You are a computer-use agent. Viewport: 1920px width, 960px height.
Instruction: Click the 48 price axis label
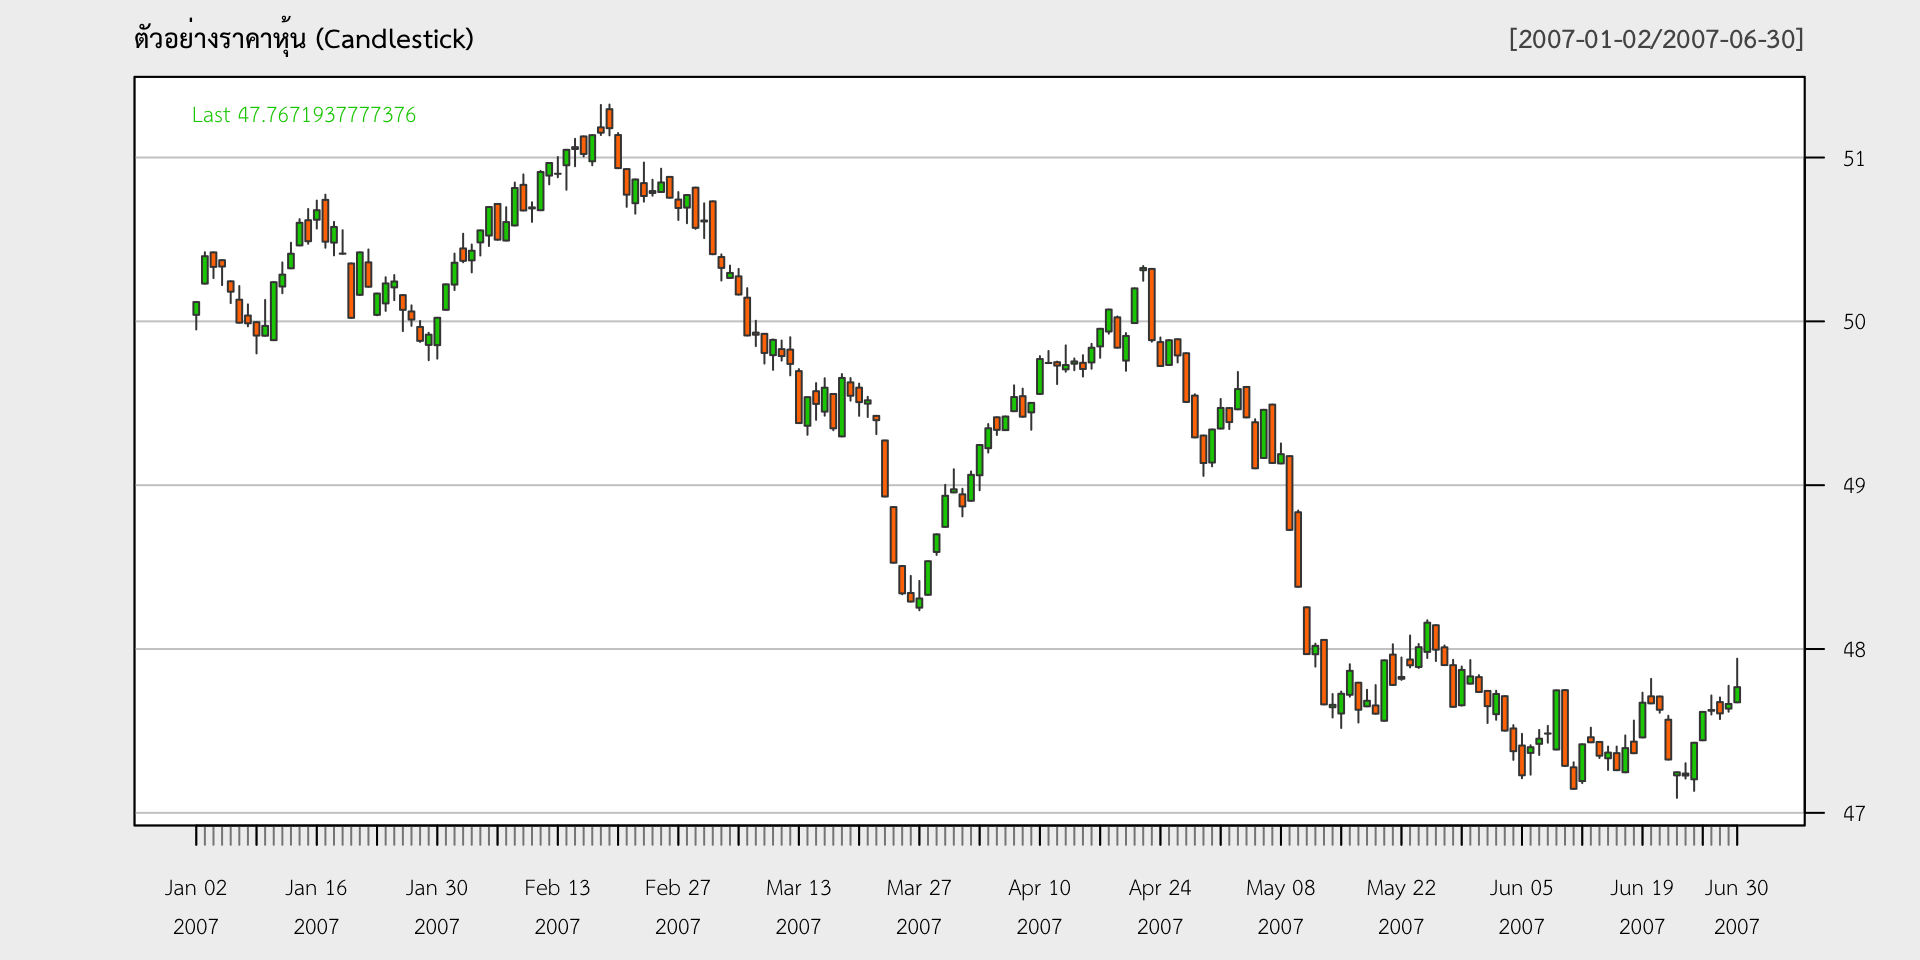[1853, 650]
